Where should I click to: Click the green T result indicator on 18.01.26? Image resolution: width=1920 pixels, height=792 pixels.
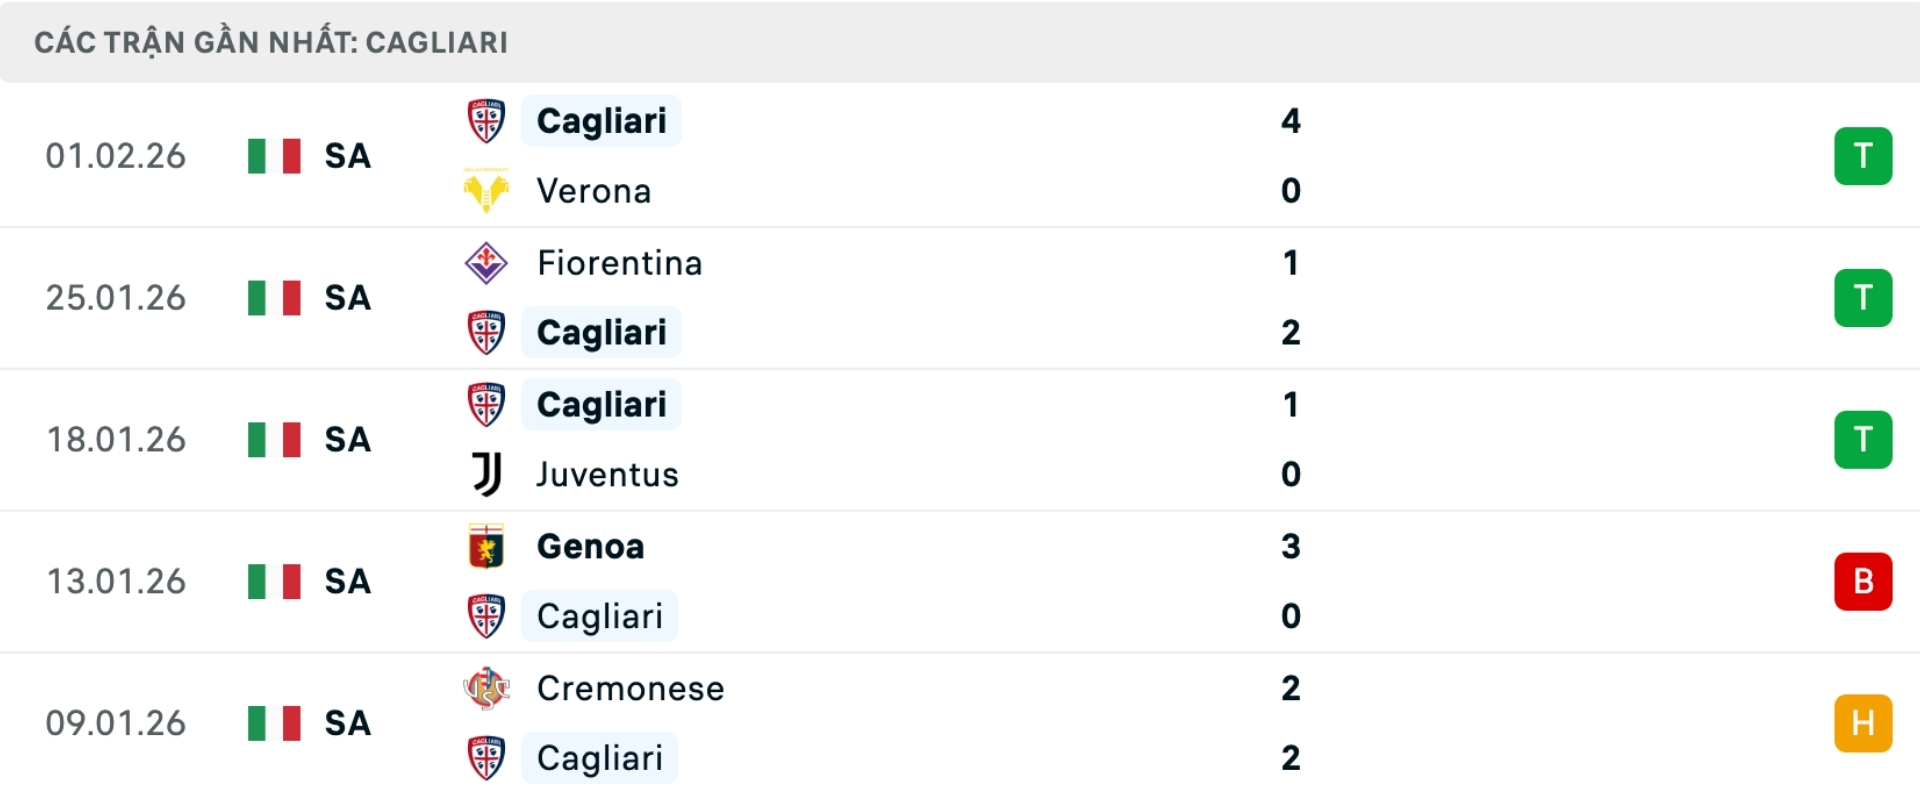(x=1863, y=440)
